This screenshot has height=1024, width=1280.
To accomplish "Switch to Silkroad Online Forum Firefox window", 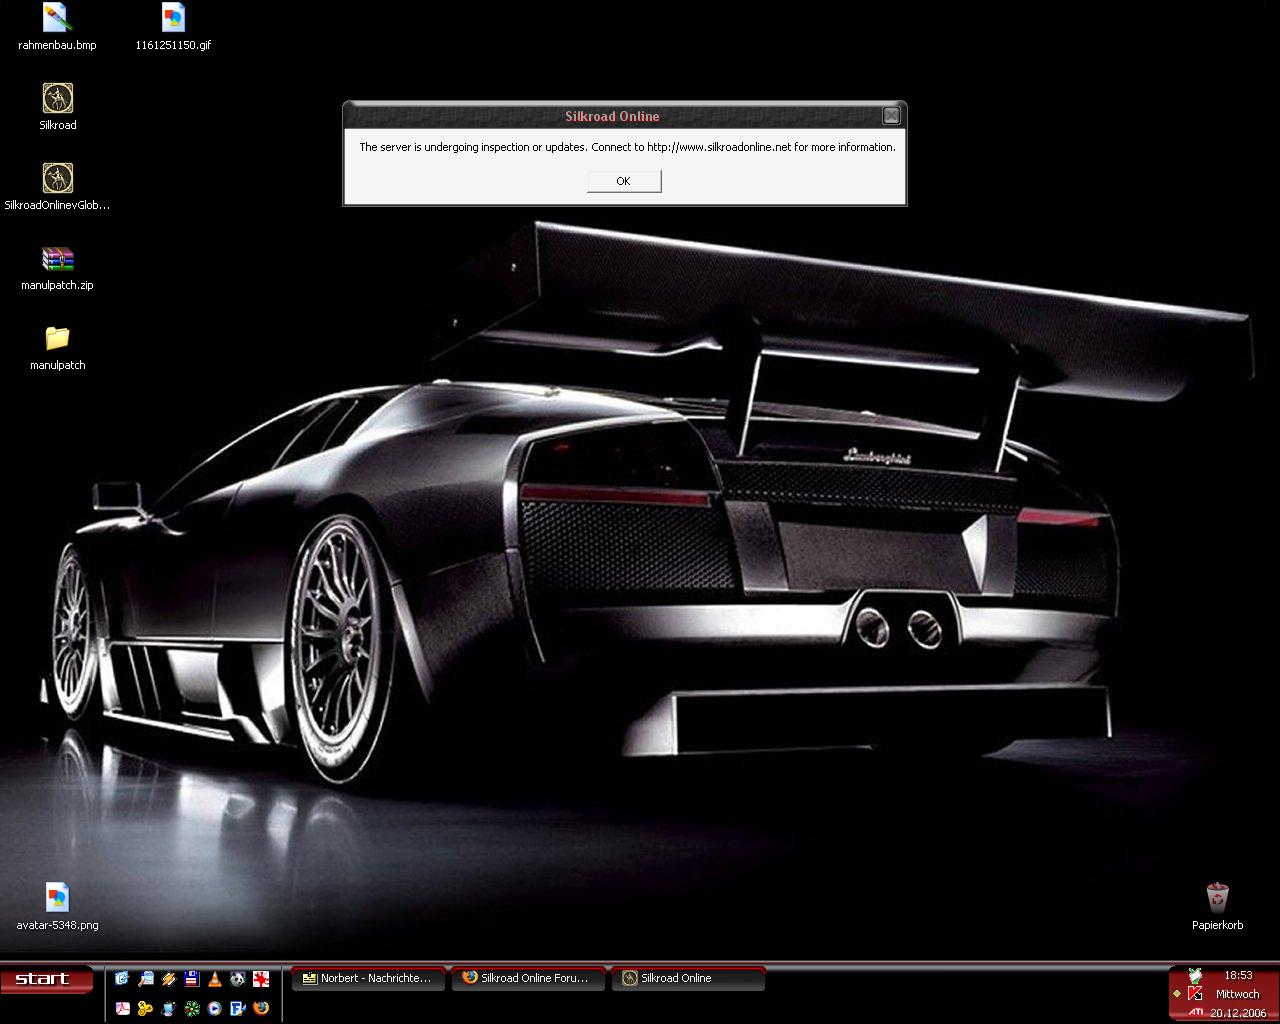I will pos(527,979).
